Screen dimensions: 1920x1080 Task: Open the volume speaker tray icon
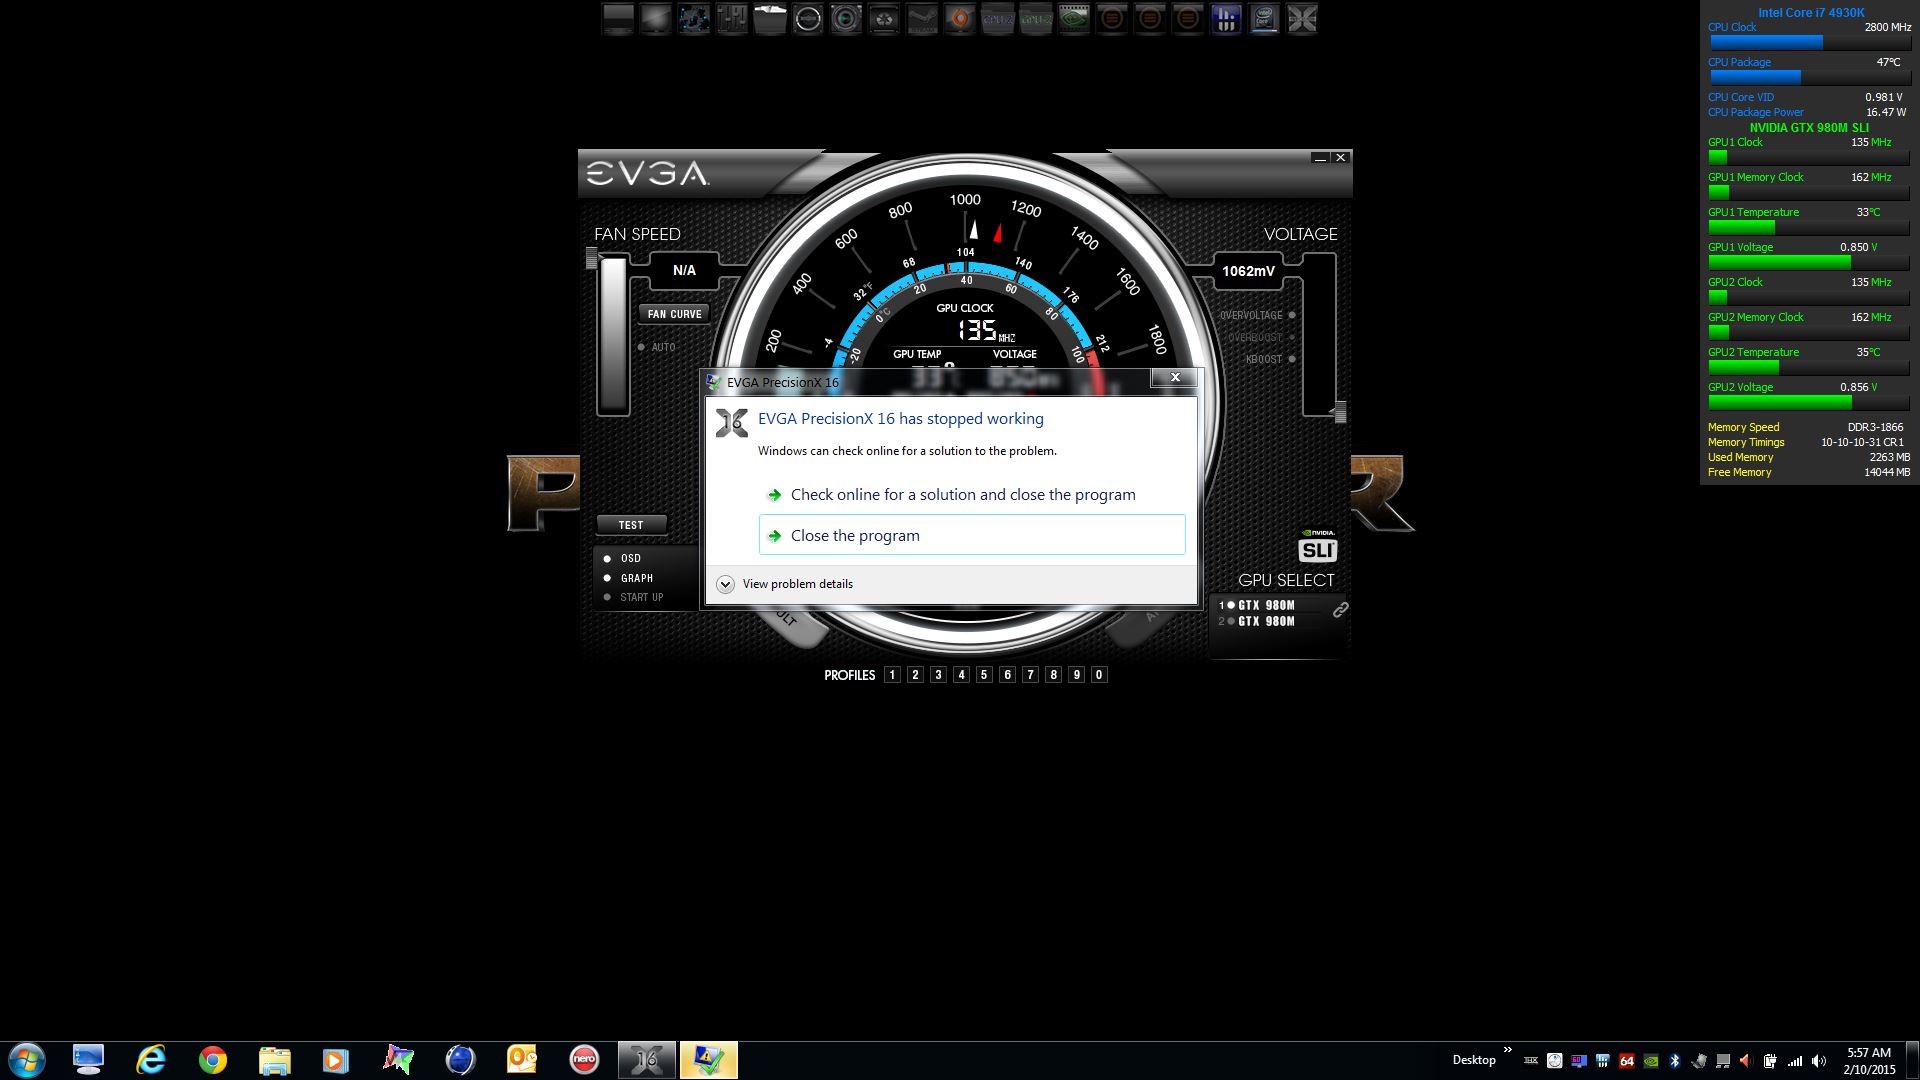click(1819, 1061)
